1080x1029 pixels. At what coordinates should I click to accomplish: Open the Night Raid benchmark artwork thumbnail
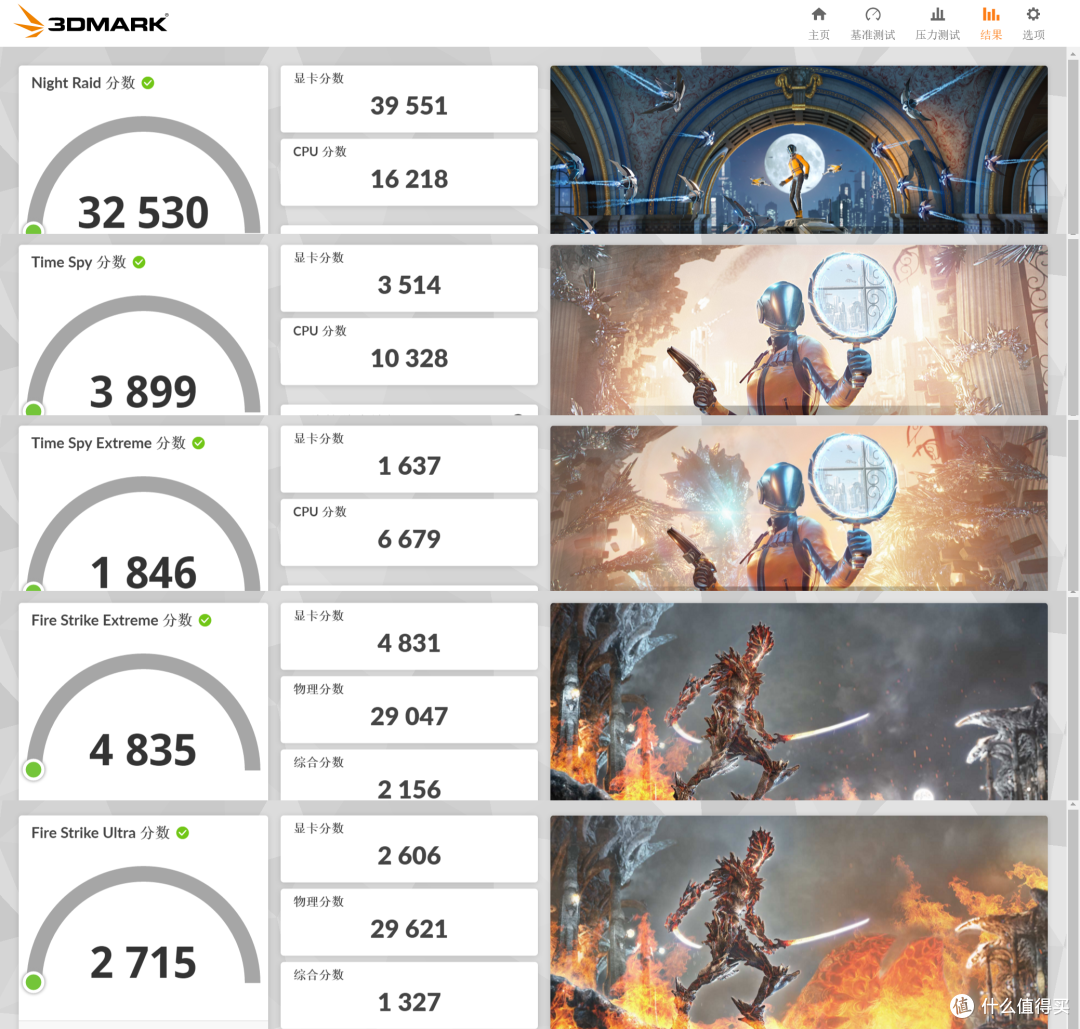[798, 149]
